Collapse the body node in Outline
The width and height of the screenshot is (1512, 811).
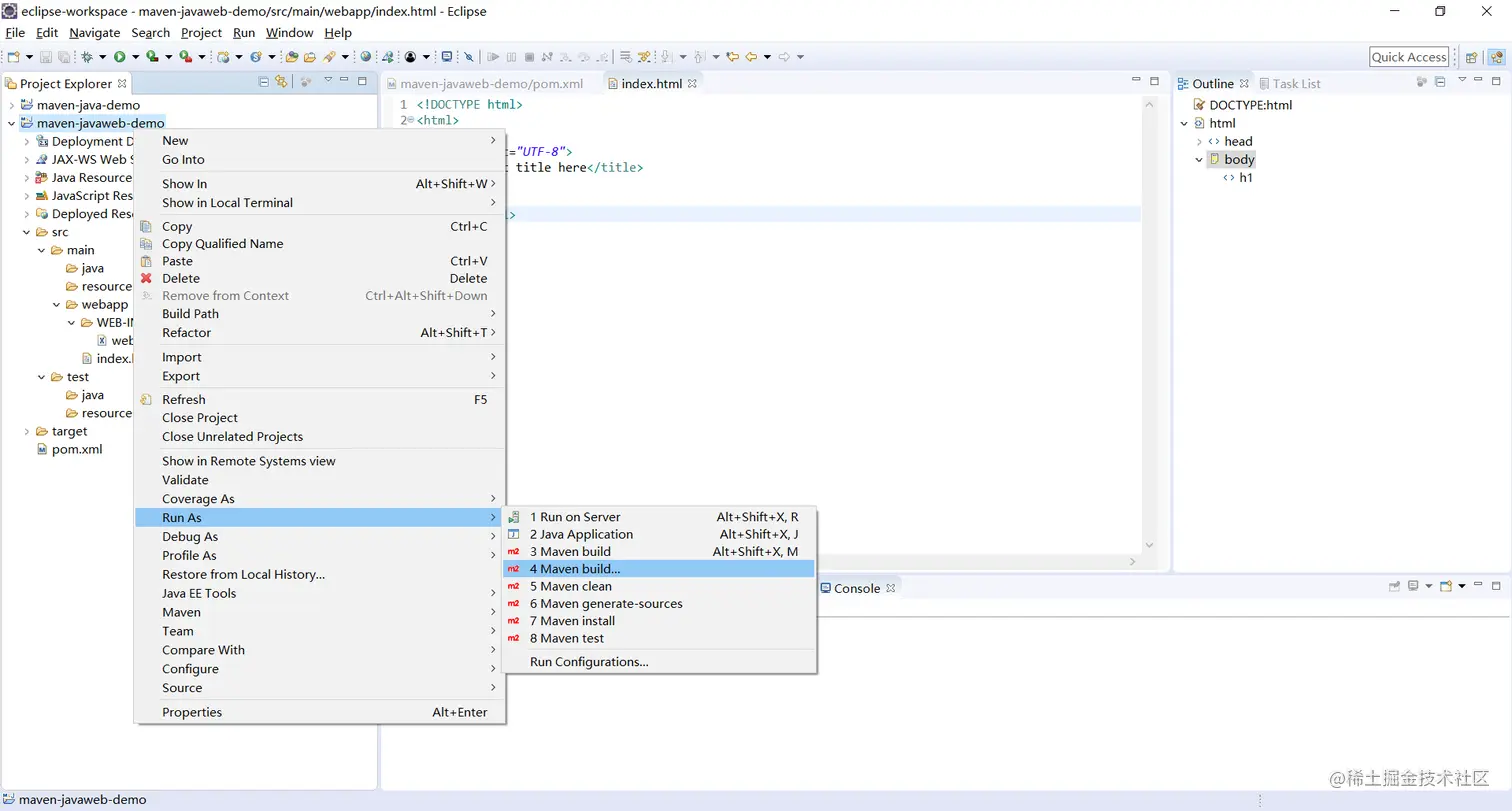point(1199,159)
